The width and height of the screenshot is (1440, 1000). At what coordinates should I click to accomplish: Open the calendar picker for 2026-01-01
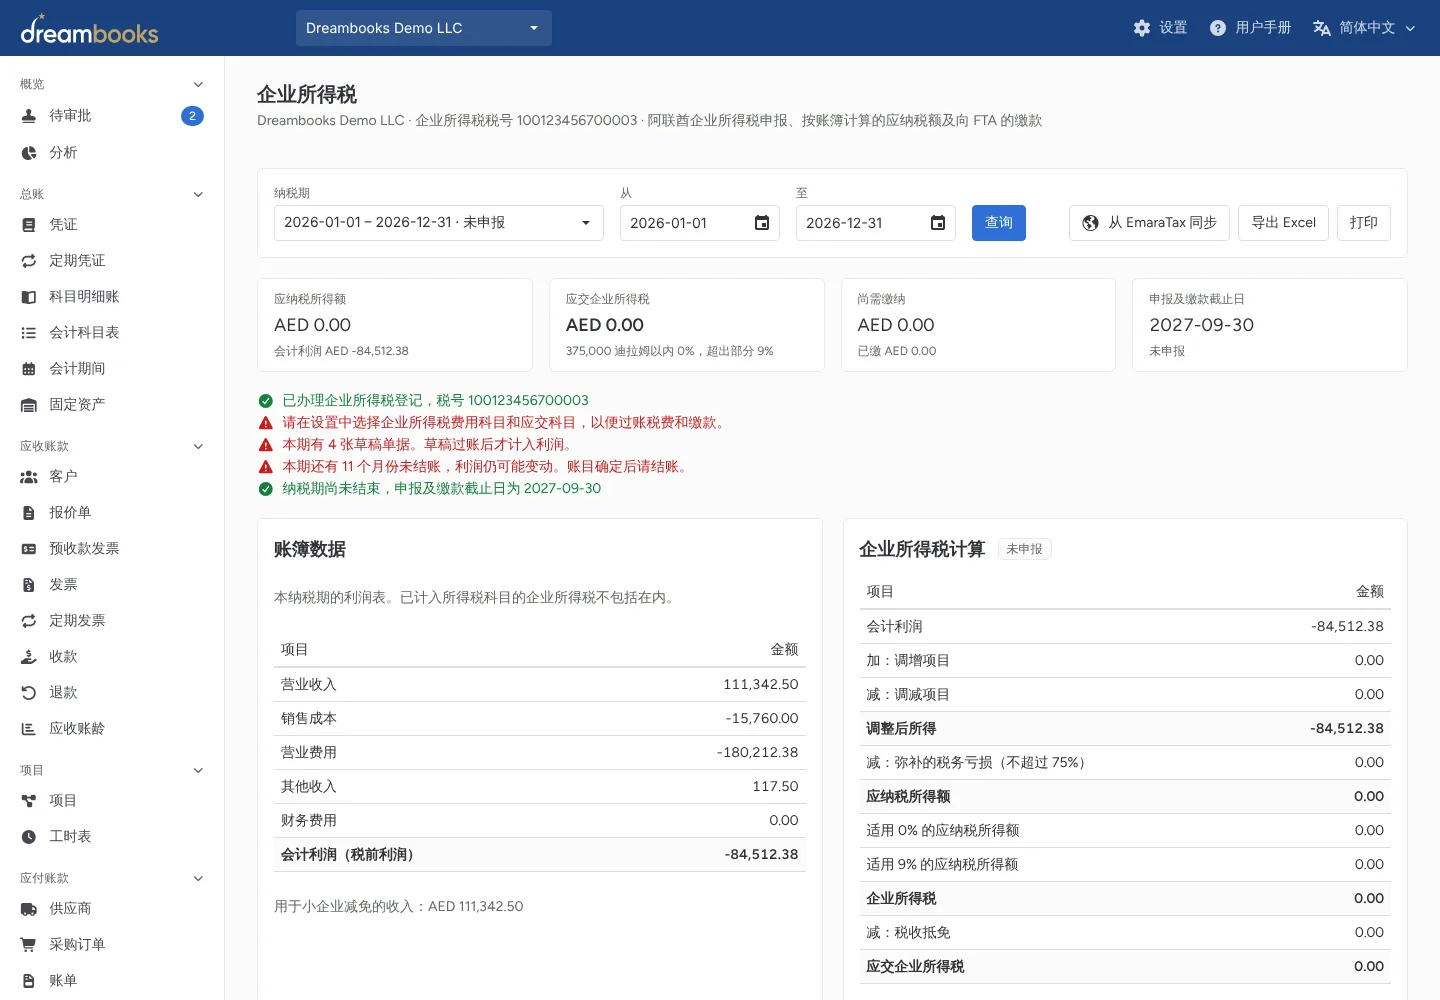(x=762, y=223)
